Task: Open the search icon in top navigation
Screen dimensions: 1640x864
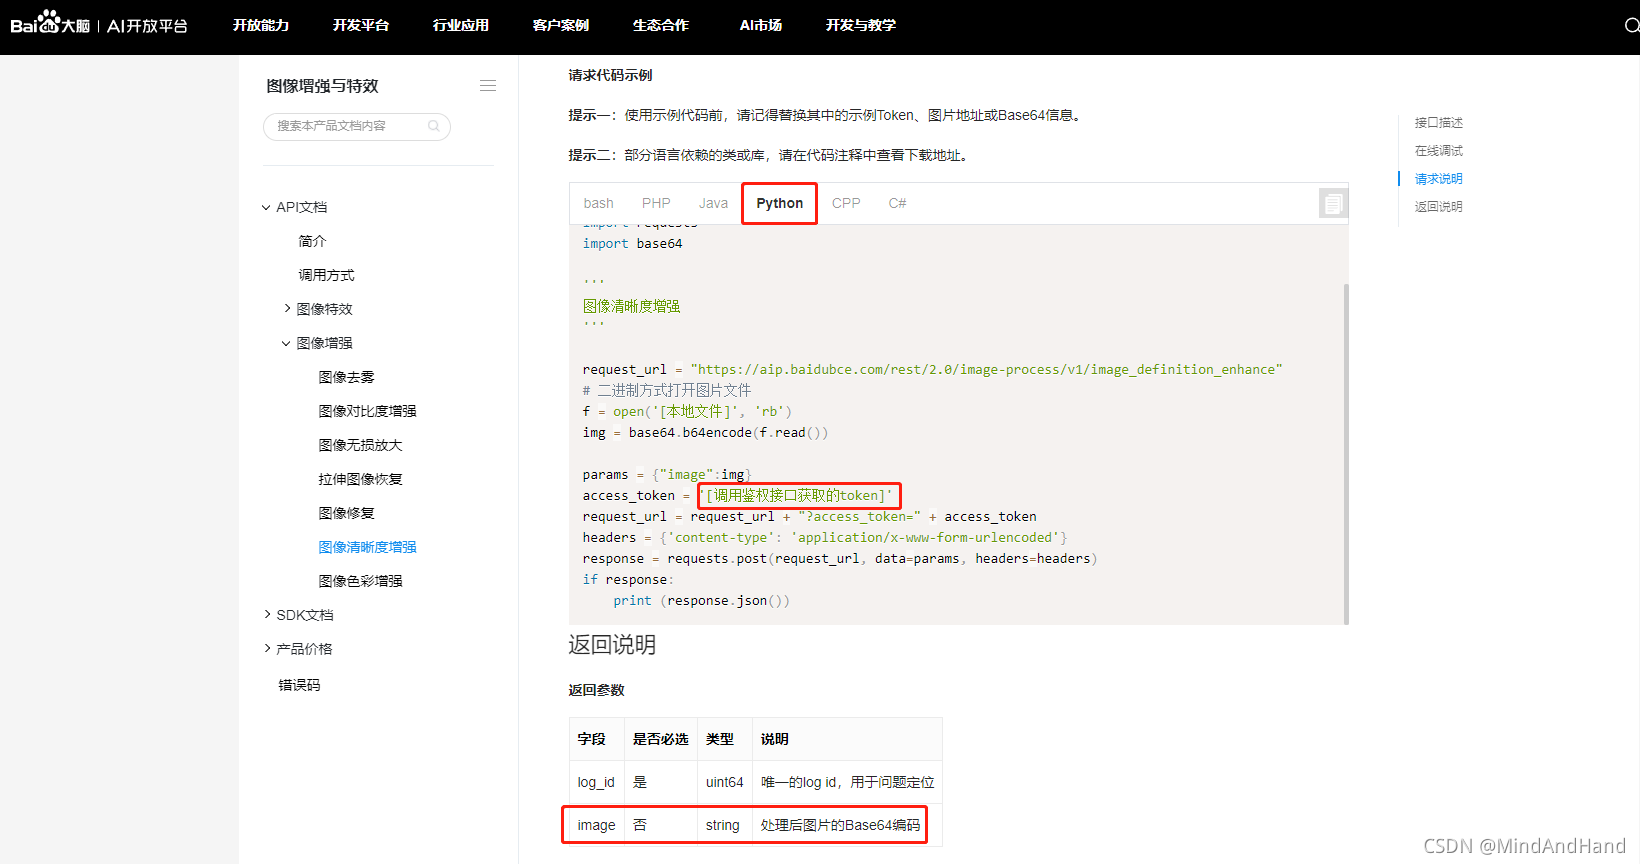Action: pos(1631,25)
